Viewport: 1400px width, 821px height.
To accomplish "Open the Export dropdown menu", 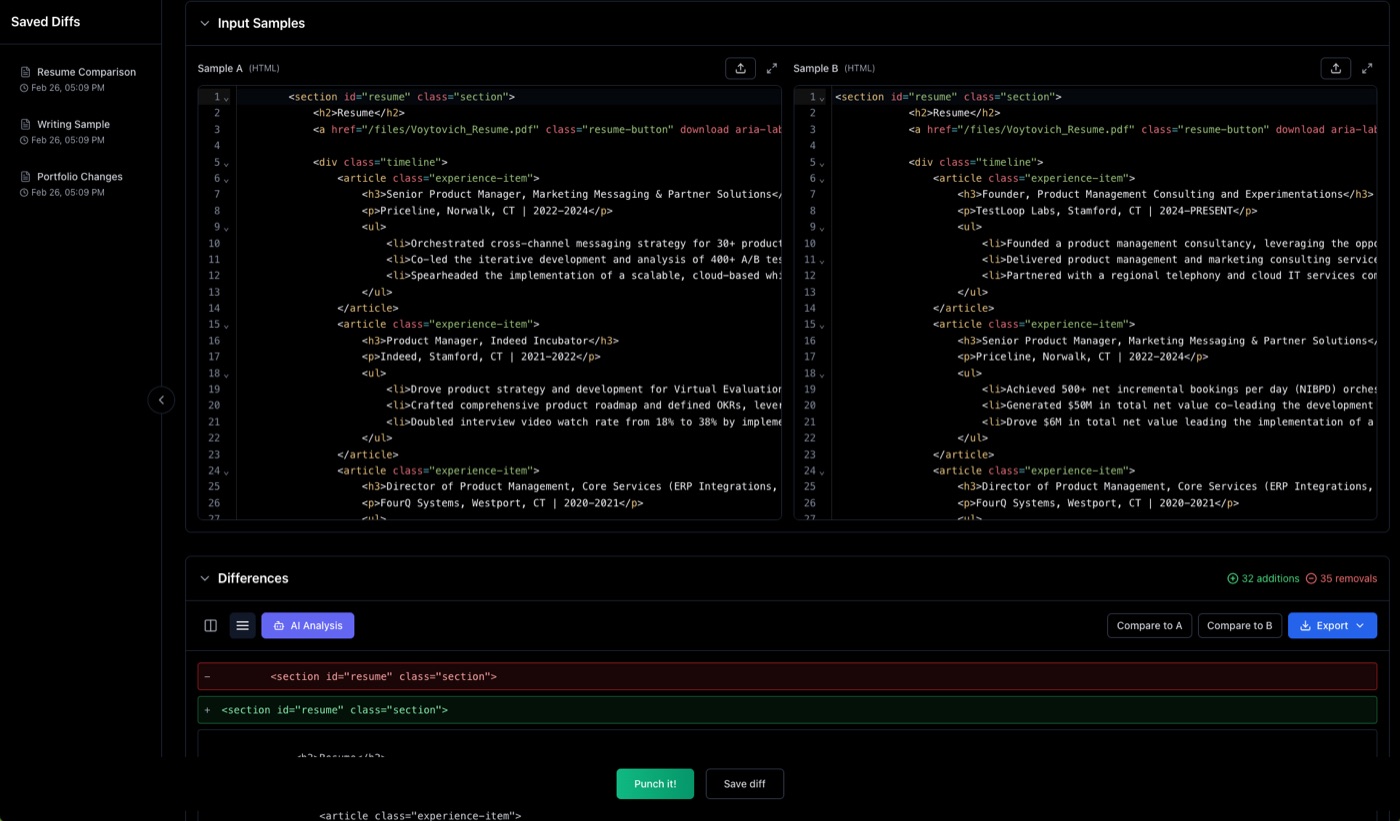I will (1332, 626).
